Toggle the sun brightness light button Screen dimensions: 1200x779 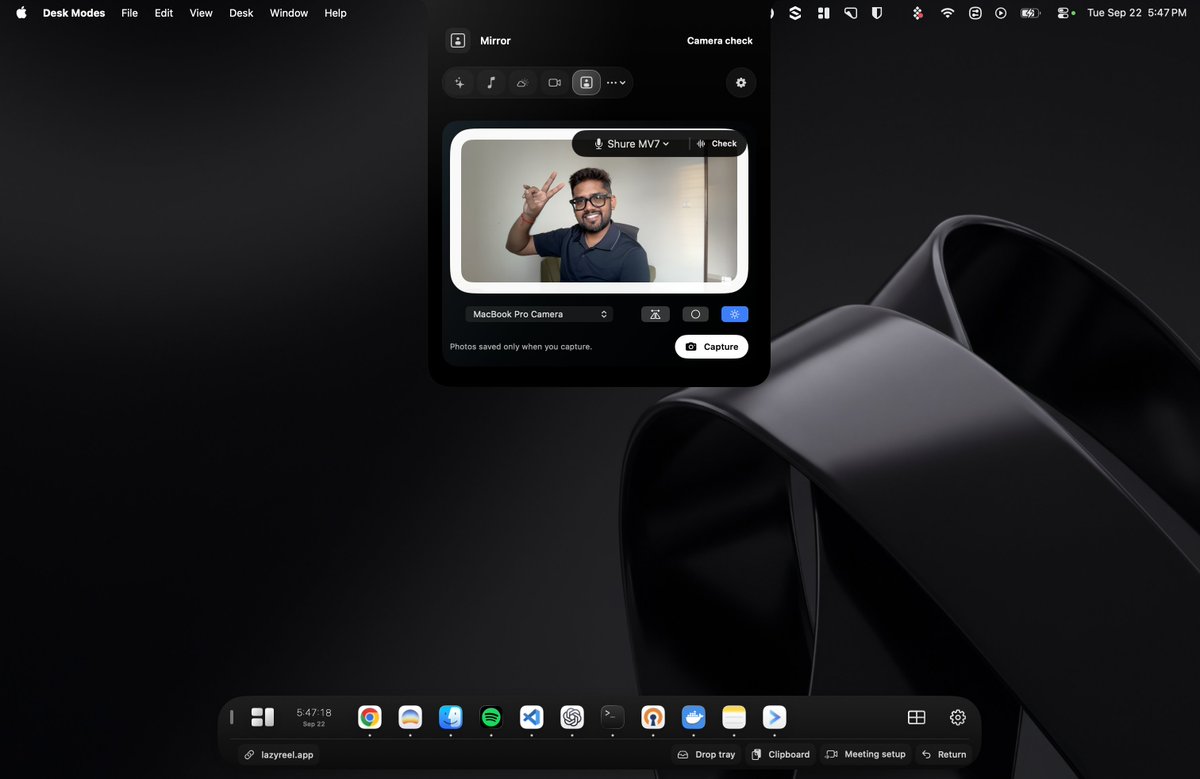click(735, 314)
